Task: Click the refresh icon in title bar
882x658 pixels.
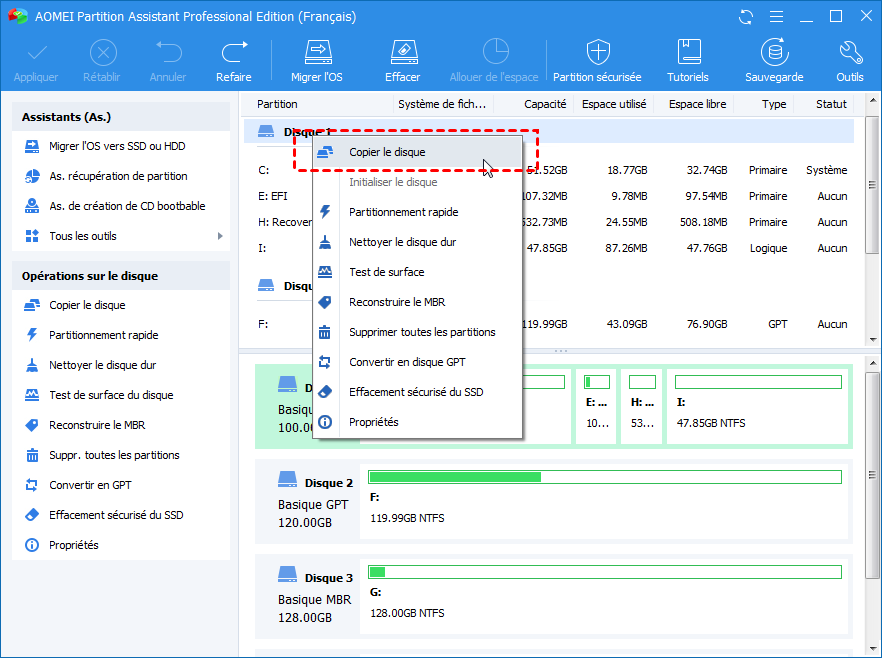Action: pyautogui.click(x=746, y=17)
